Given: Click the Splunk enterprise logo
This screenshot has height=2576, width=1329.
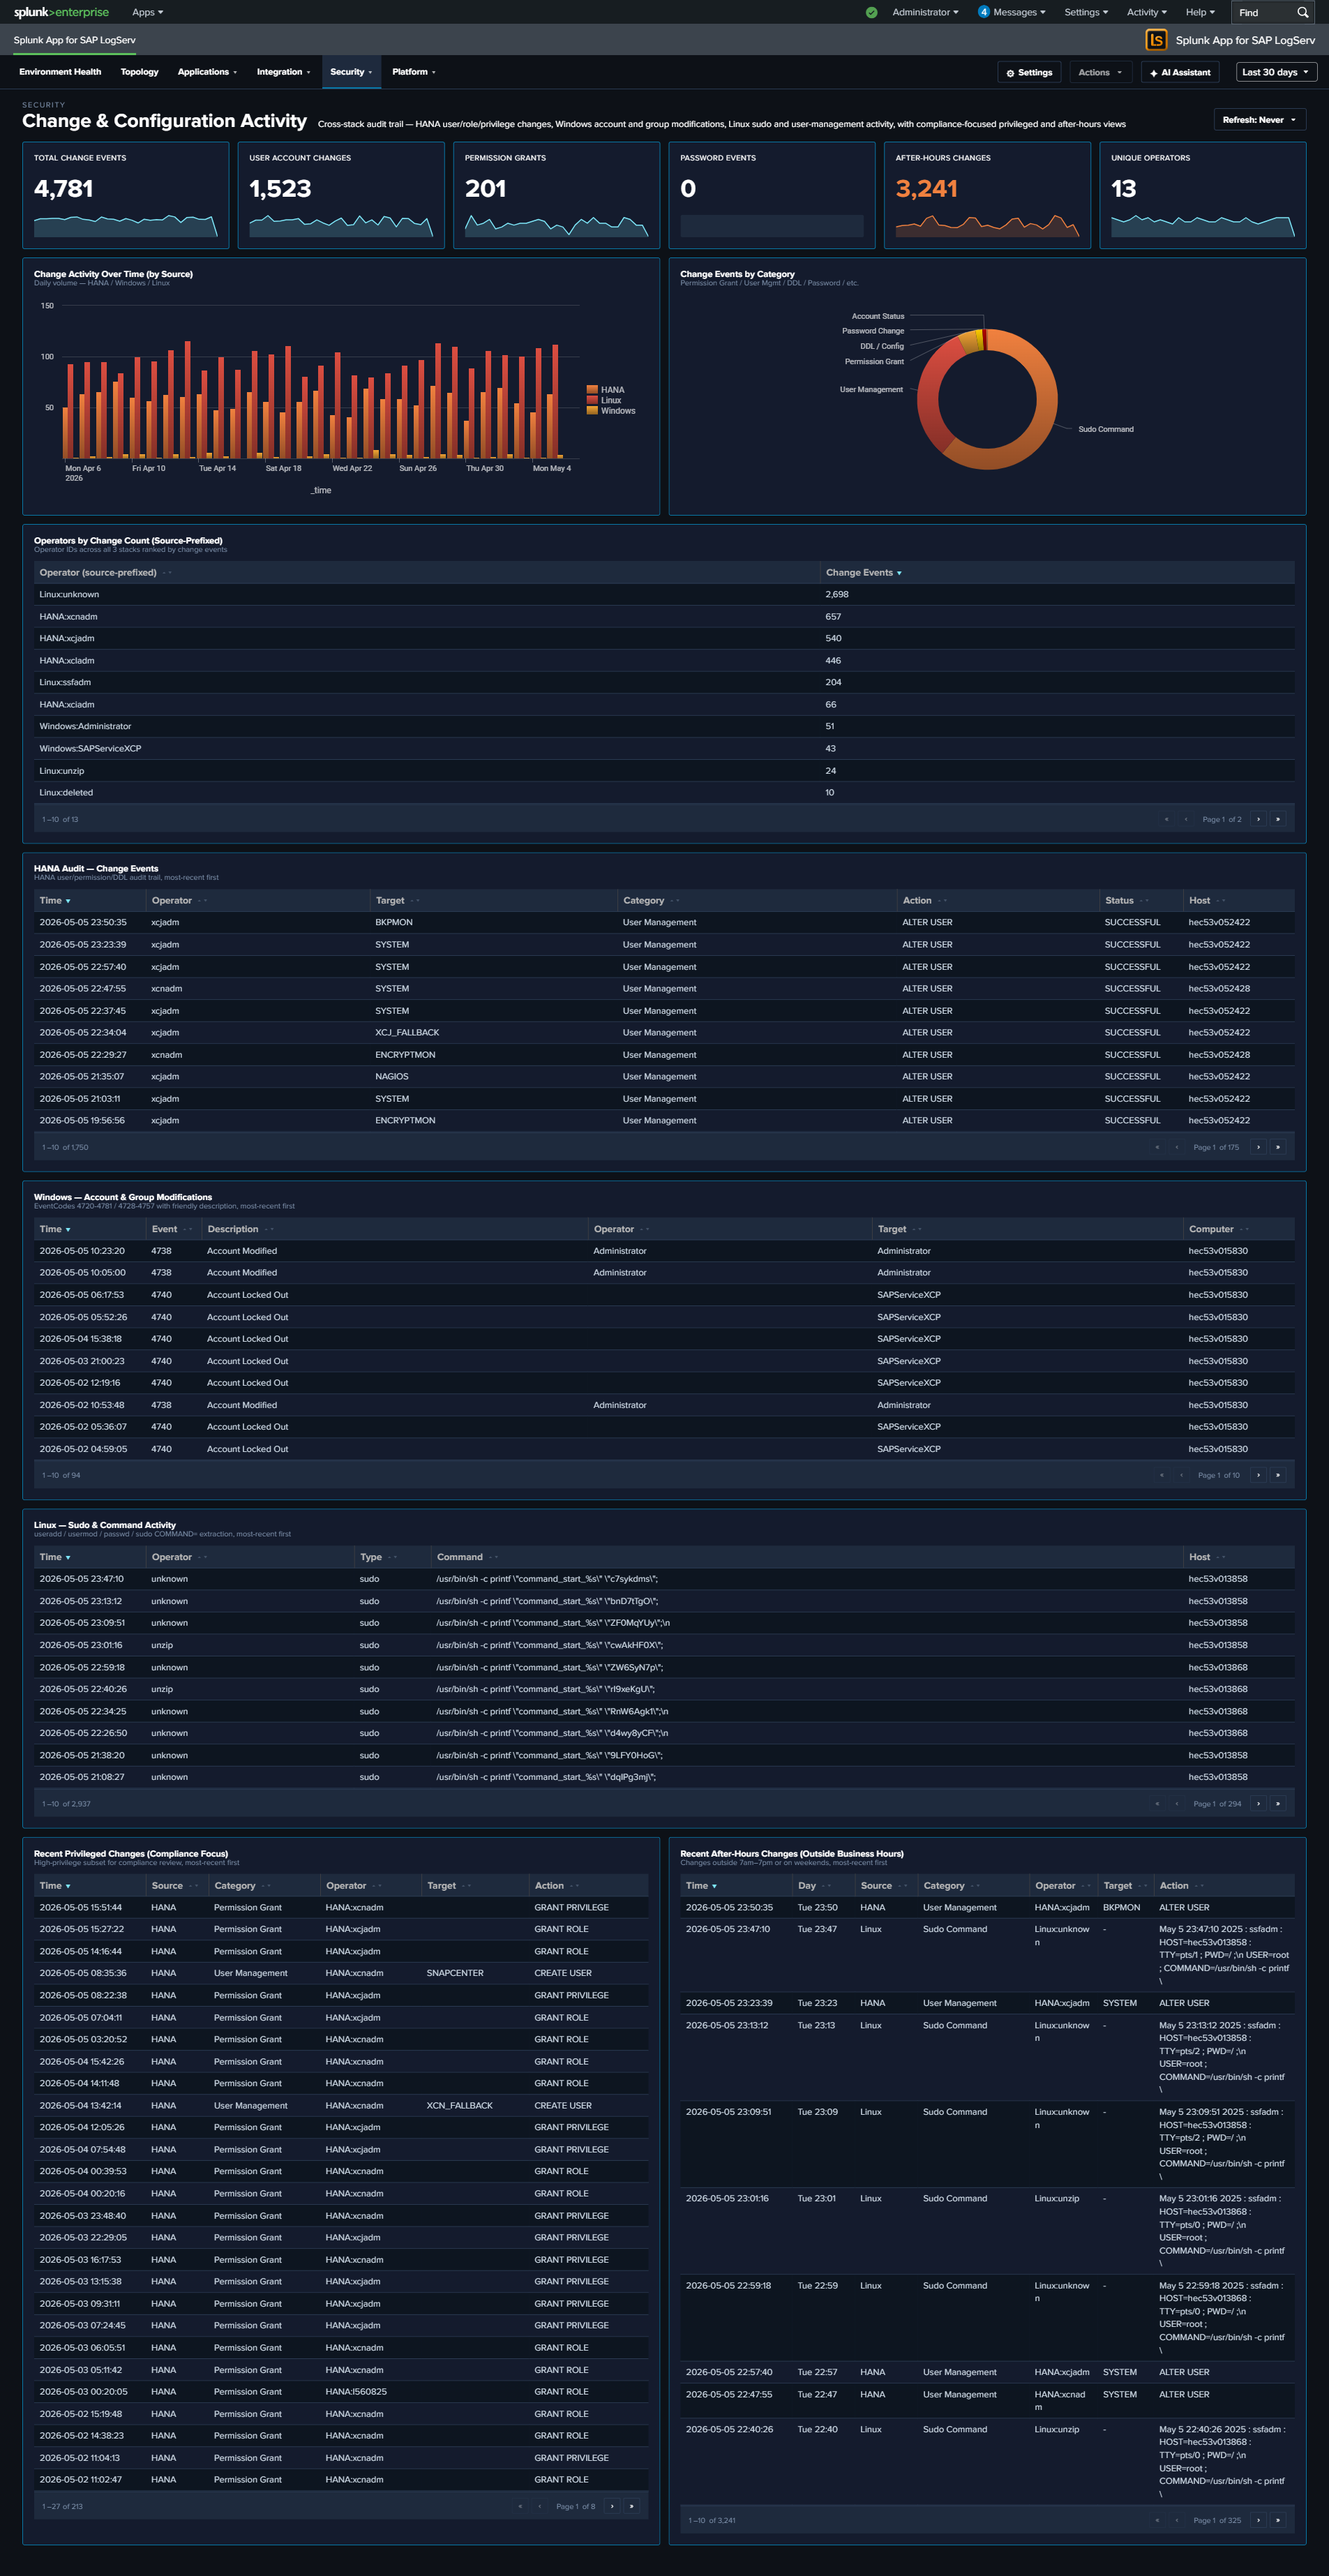Looking at the screenshot, I should (61, 12).
